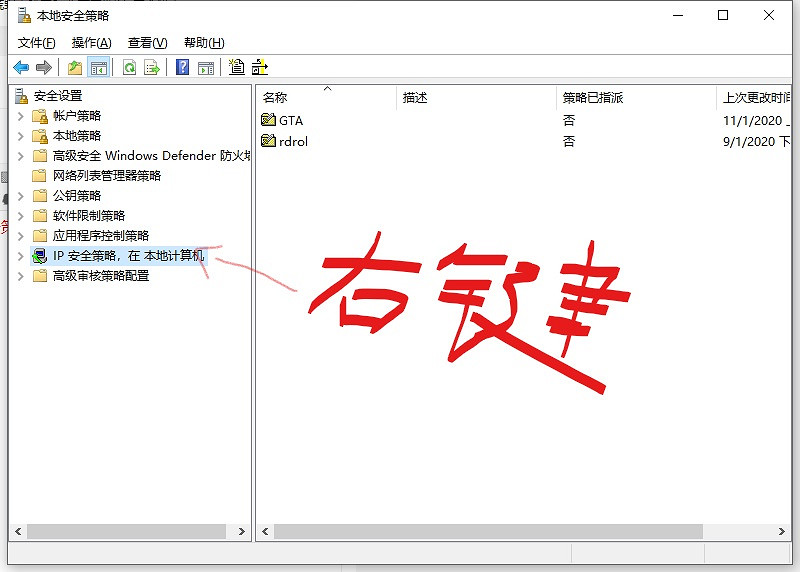
Task: Click the Create IP security policy icon
Action: tap(236, 68)
